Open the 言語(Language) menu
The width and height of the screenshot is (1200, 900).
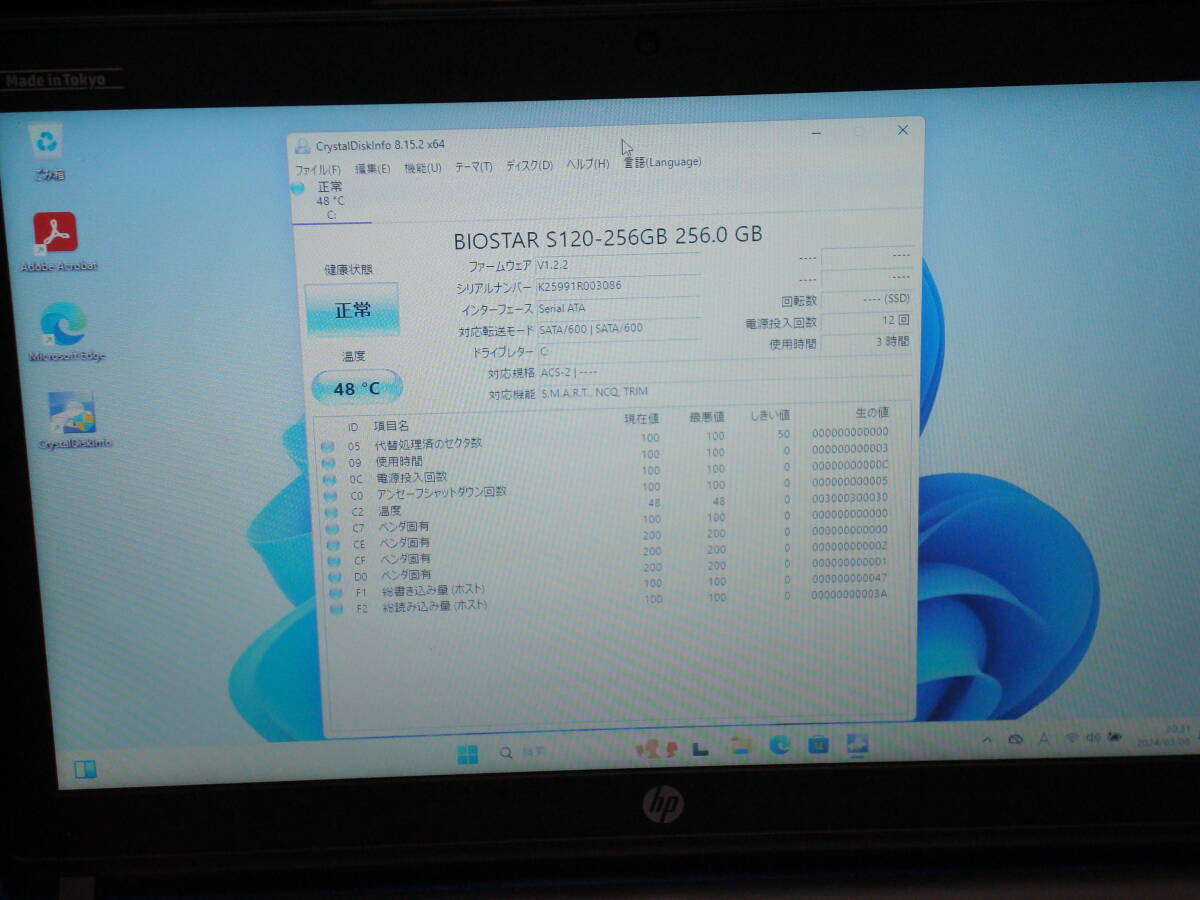pos(662,162)
